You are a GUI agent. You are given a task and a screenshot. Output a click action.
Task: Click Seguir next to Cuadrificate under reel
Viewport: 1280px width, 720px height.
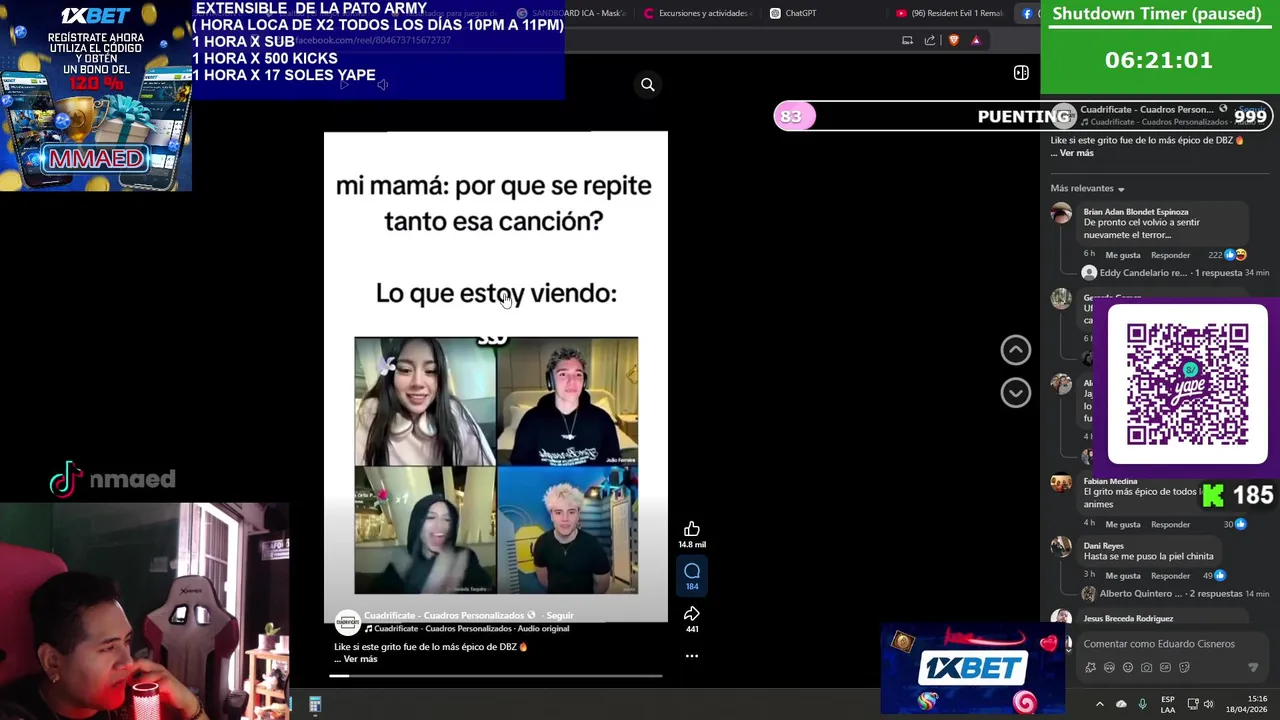560,616
